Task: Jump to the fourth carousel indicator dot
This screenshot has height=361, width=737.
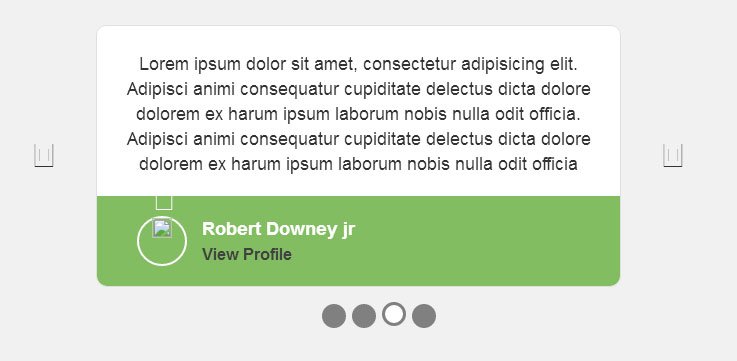Action: 424,315
